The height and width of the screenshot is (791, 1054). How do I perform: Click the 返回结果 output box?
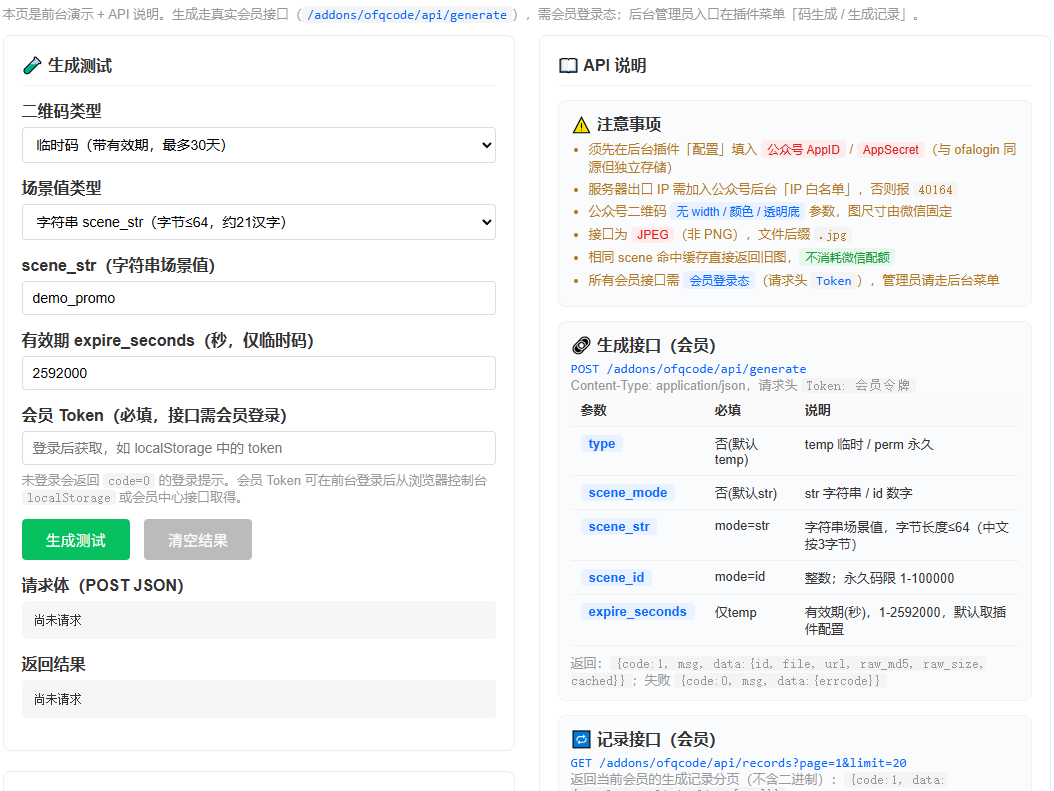[259, 699]
